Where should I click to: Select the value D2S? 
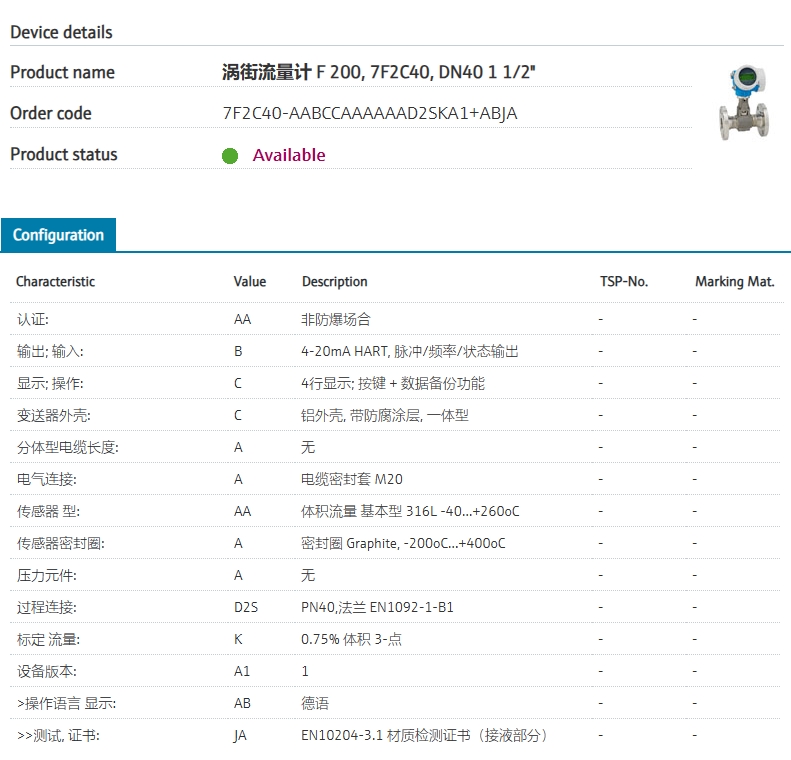click(246, 607)
